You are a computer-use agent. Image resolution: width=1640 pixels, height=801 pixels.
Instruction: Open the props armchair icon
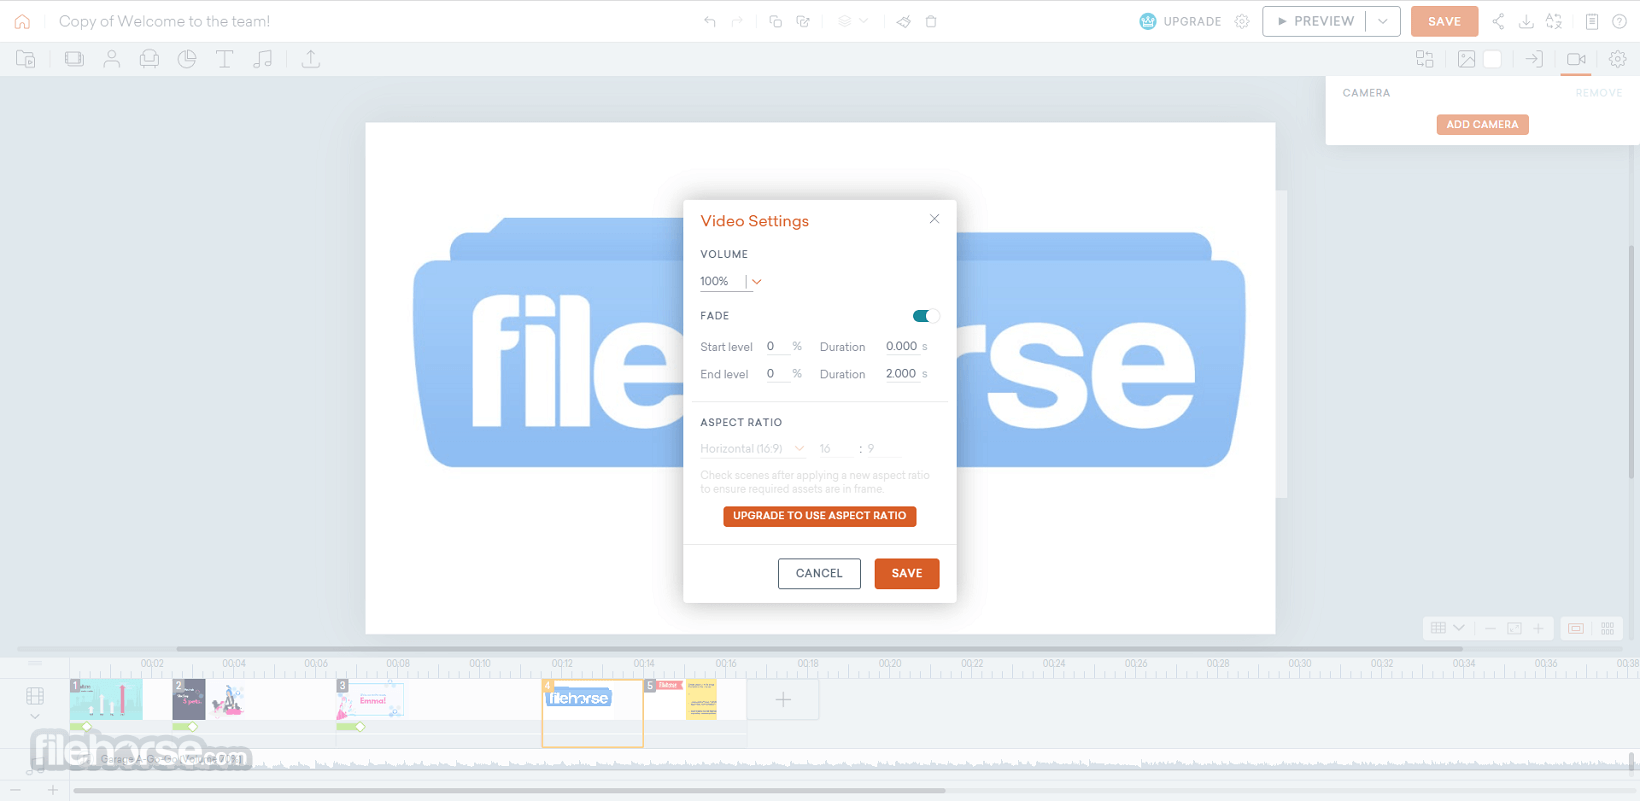pyautogui.click(x=149, y=59)
